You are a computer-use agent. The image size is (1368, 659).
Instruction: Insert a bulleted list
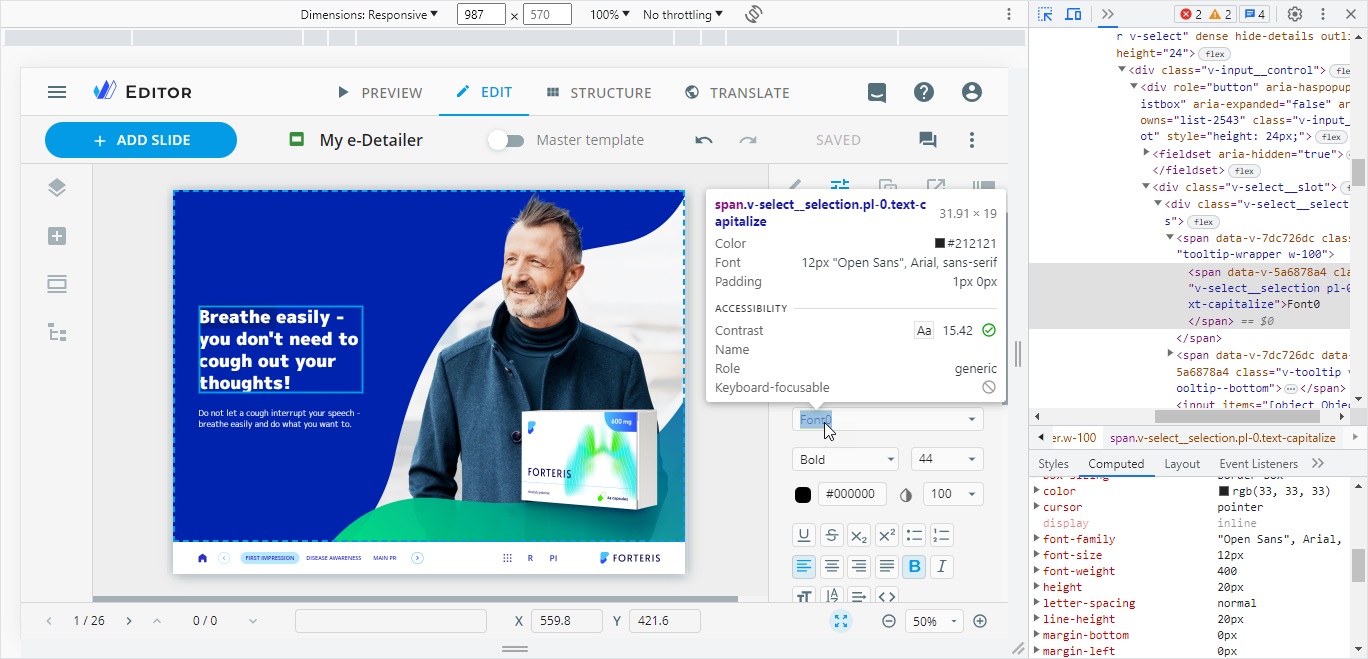point(913,534)
